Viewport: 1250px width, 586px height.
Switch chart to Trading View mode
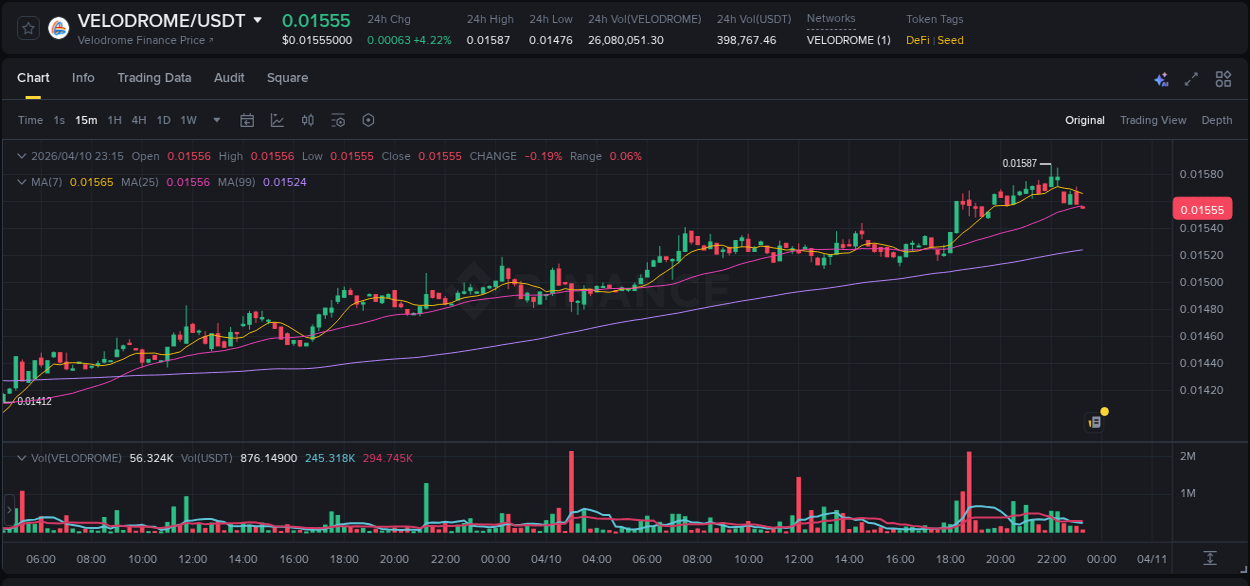point(1153,120)
